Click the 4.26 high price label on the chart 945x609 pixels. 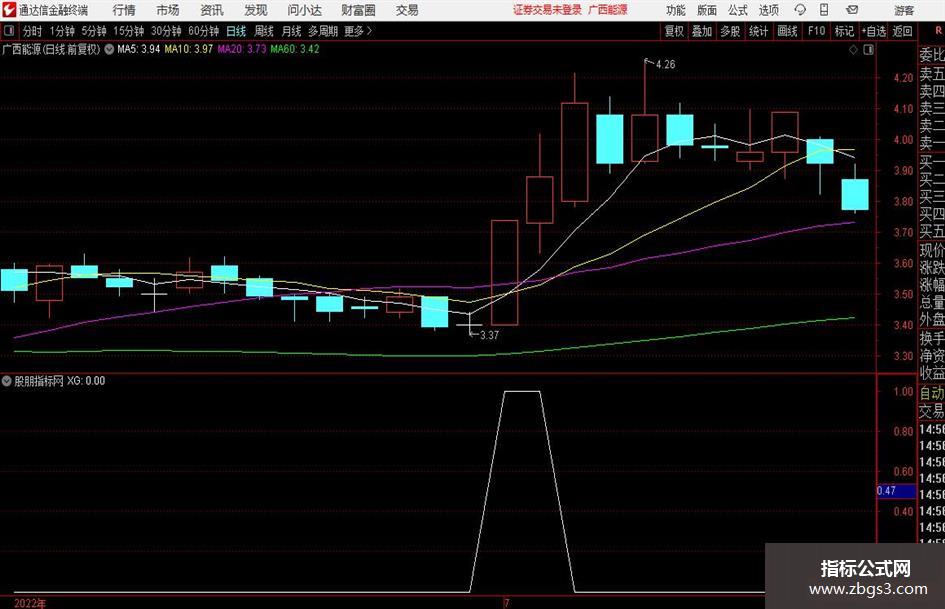click(665, 64)
